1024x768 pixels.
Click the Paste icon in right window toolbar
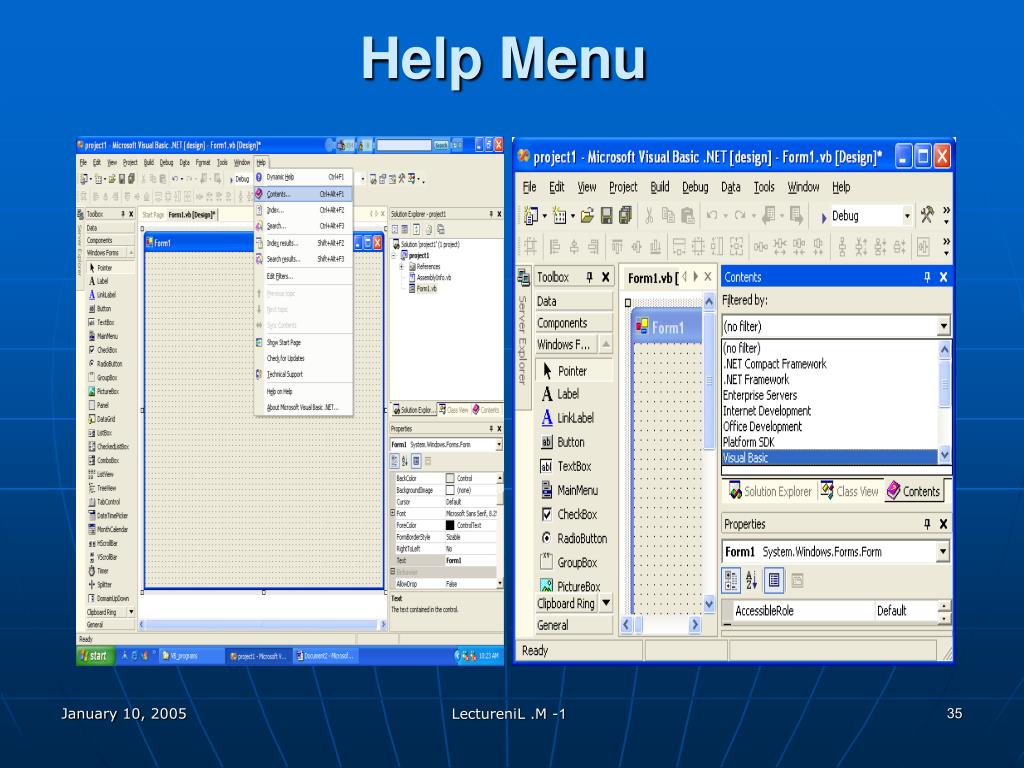pos(688,215)
